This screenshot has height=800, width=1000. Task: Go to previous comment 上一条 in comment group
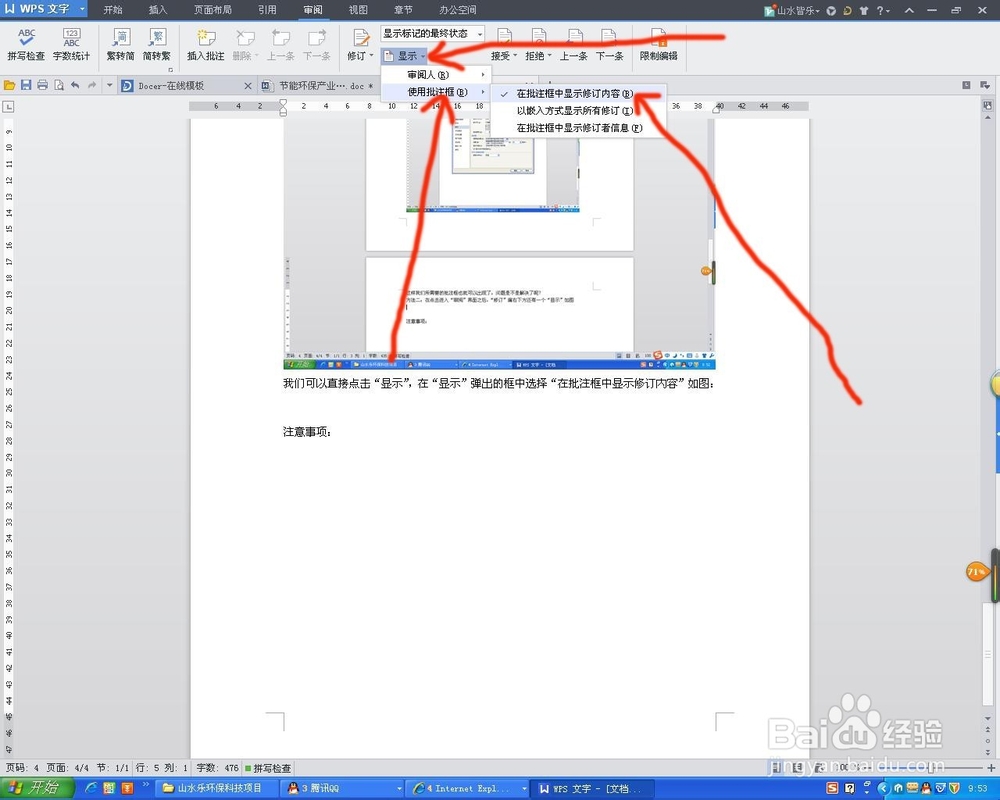[x=281, y=44]
